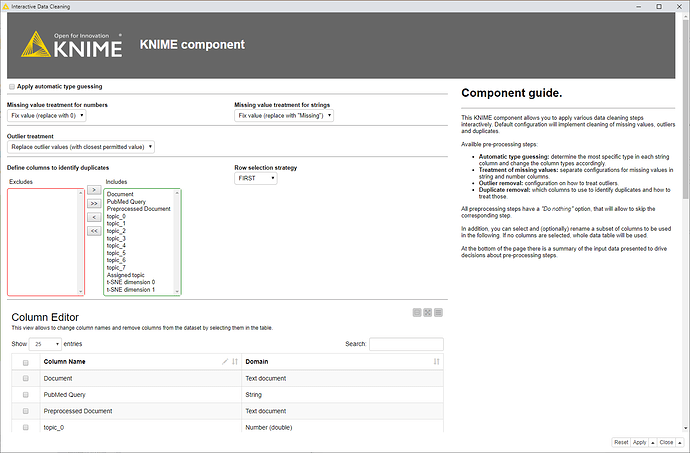The width and height of the screenshot is (690, 453).
Task: Sort by Domain using sort arrows
Action: point(437,361)
